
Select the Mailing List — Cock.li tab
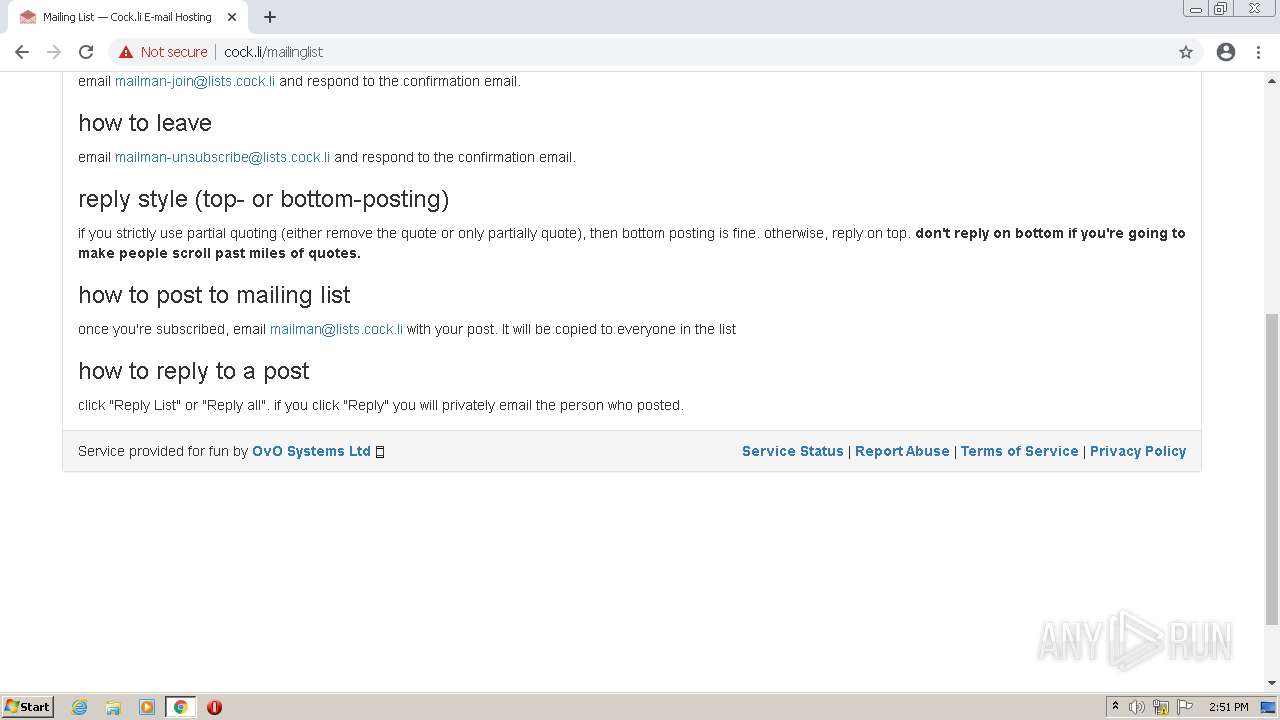pos(127,17)
